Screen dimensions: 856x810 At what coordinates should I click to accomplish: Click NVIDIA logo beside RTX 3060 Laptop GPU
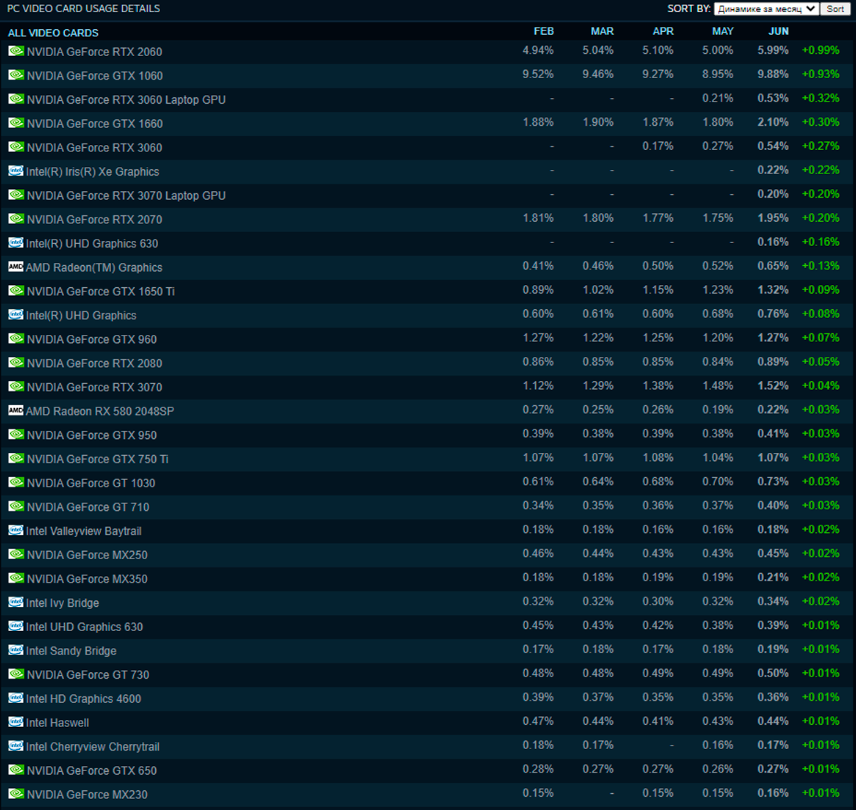pyautogui.click(x=16, y=99)
